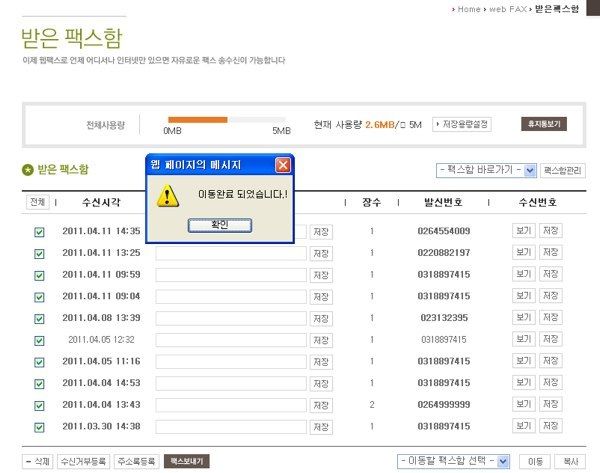Download the 2011.04.05 12:32 fax with 저장
Image resolution: width=600 pixels, height=473 pixels.
tap(551, 339)
